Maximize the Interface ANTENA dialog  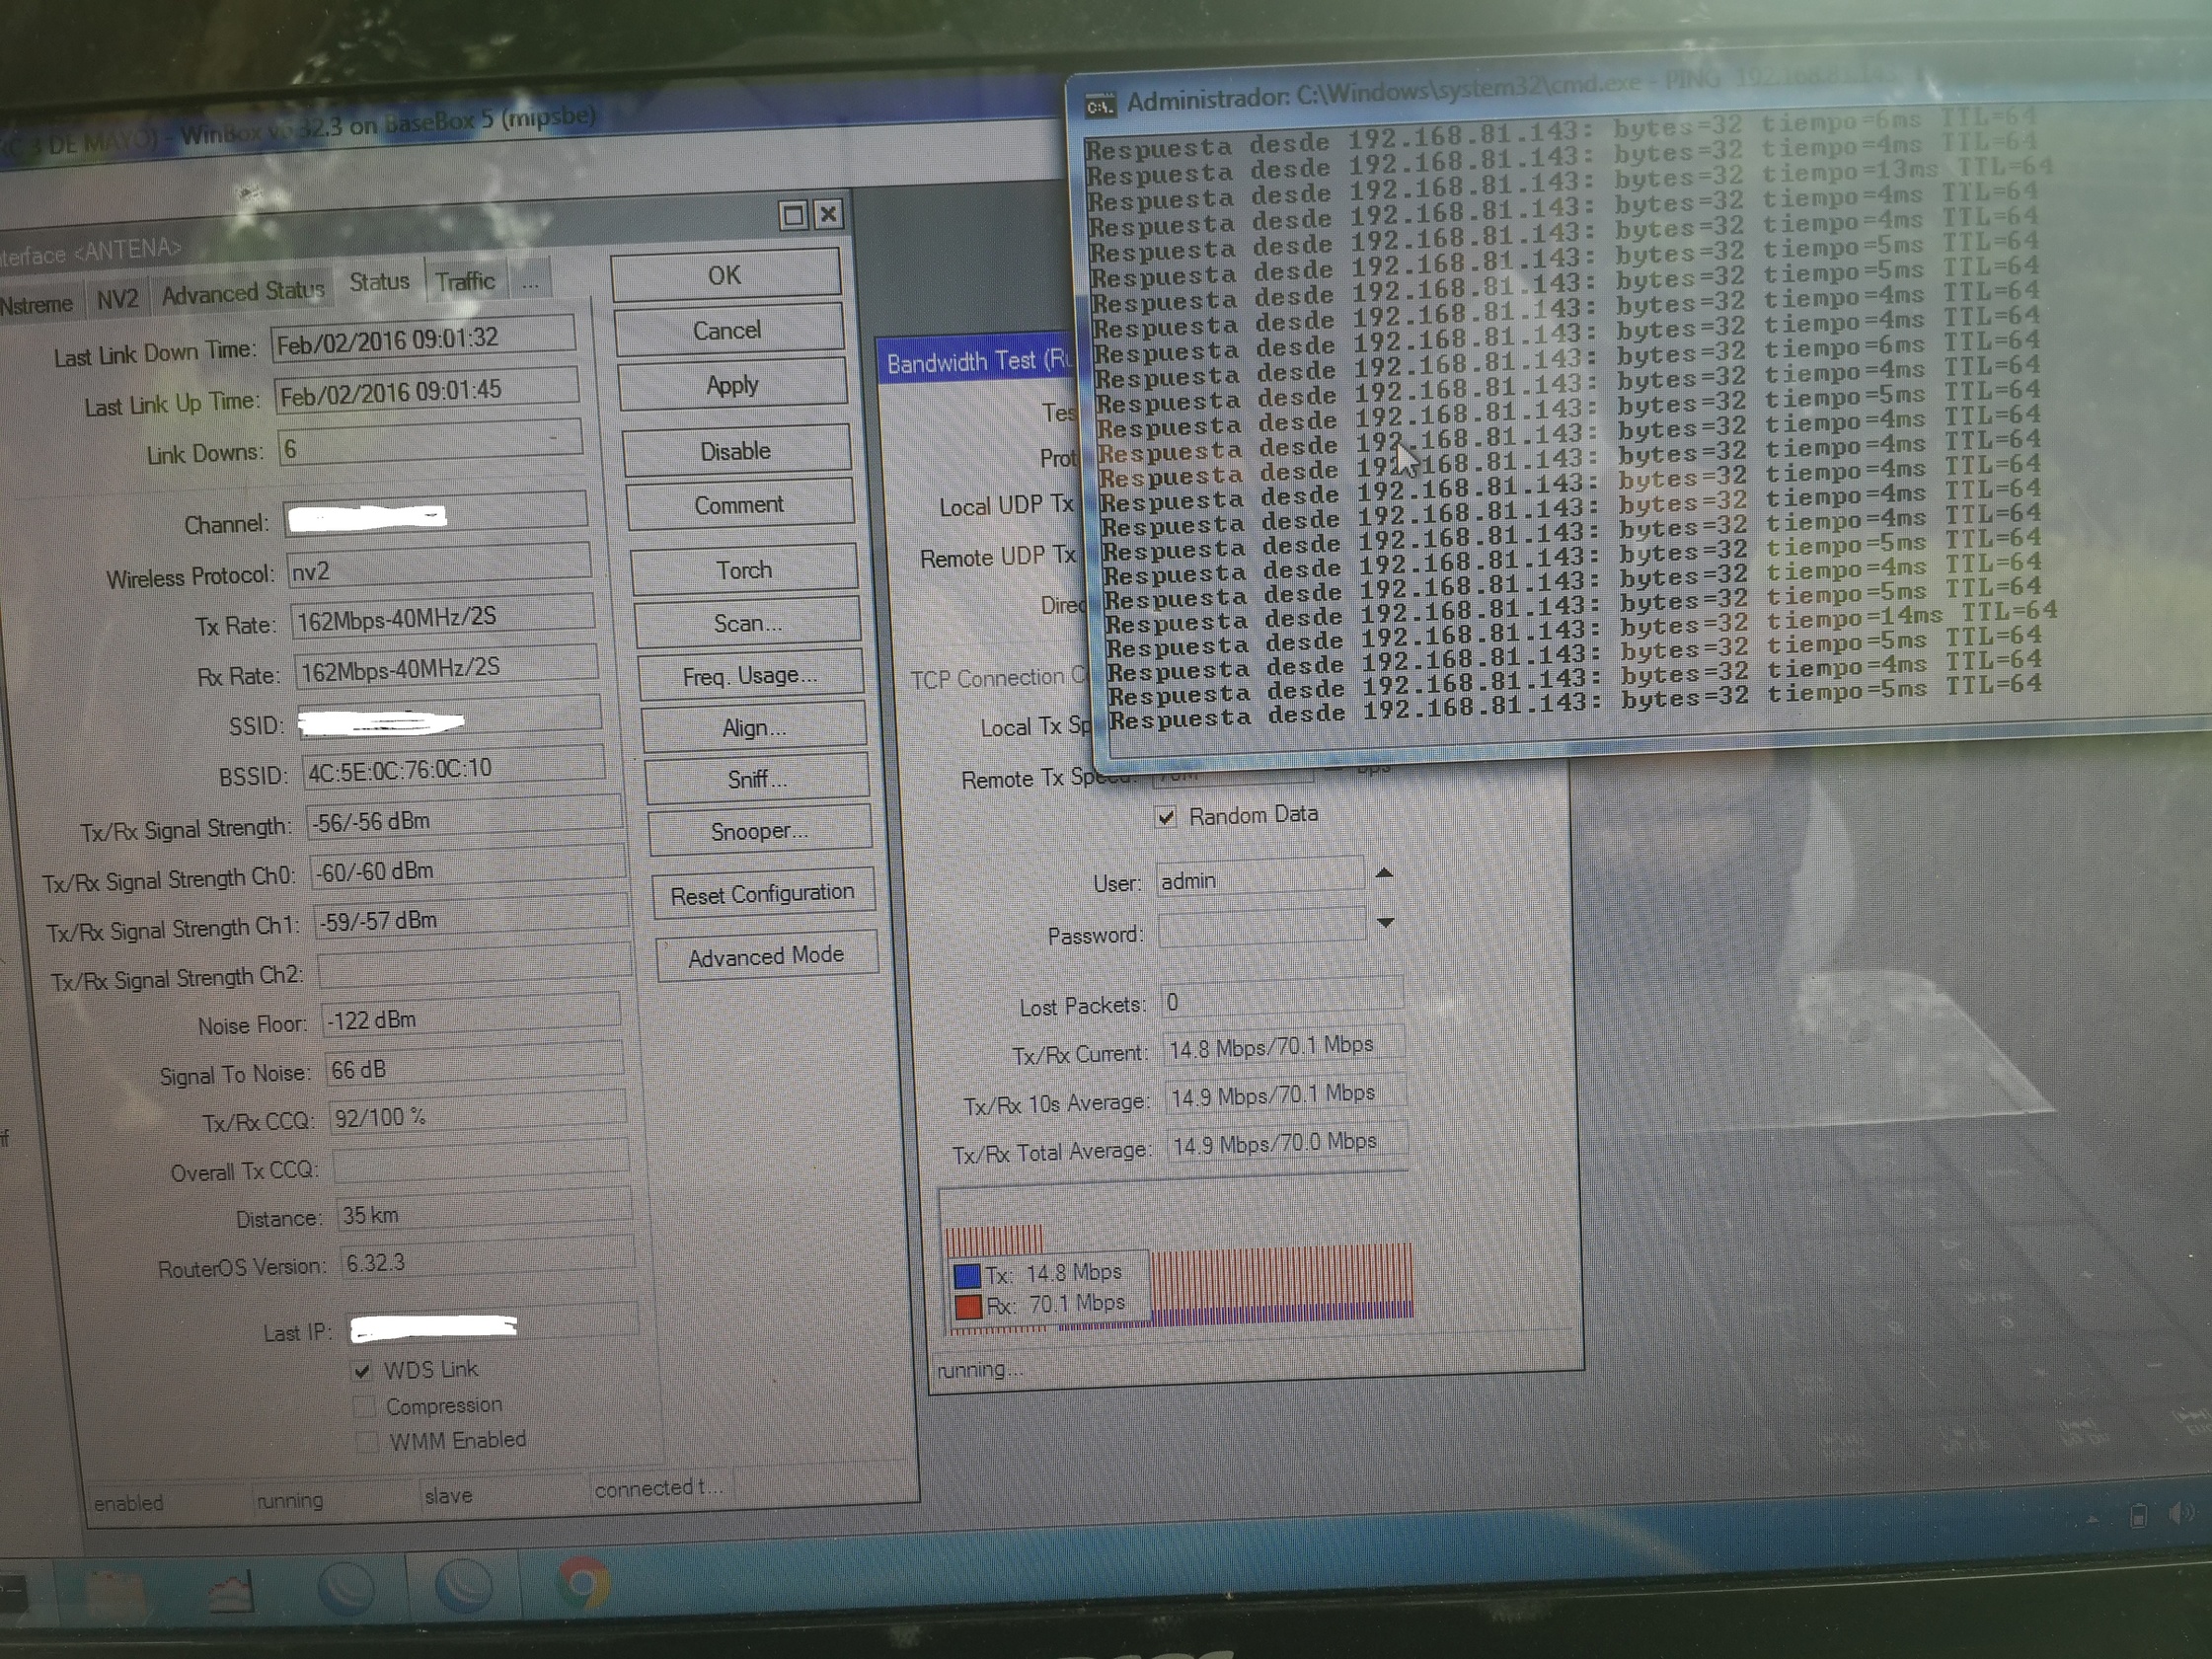click(793, 215)
